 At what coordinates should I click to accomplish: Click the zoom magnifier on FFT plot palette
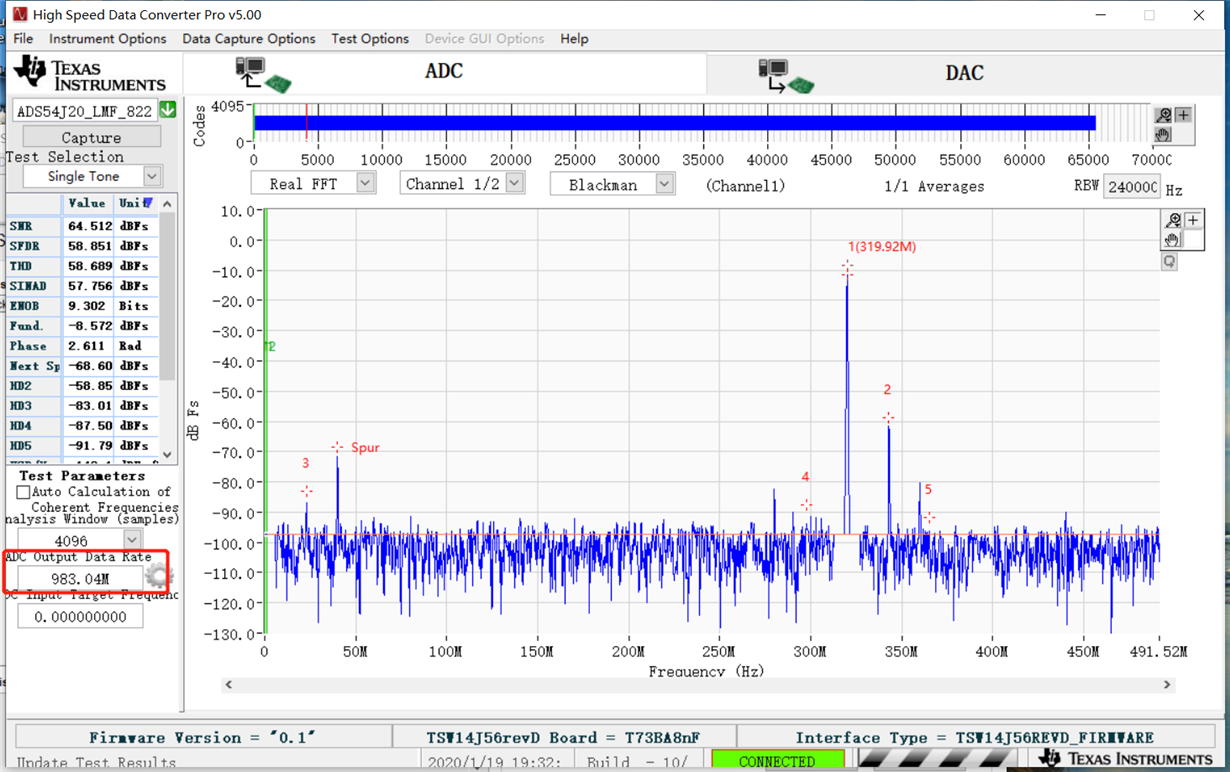pyautogui.click(x=1174, y=220)
